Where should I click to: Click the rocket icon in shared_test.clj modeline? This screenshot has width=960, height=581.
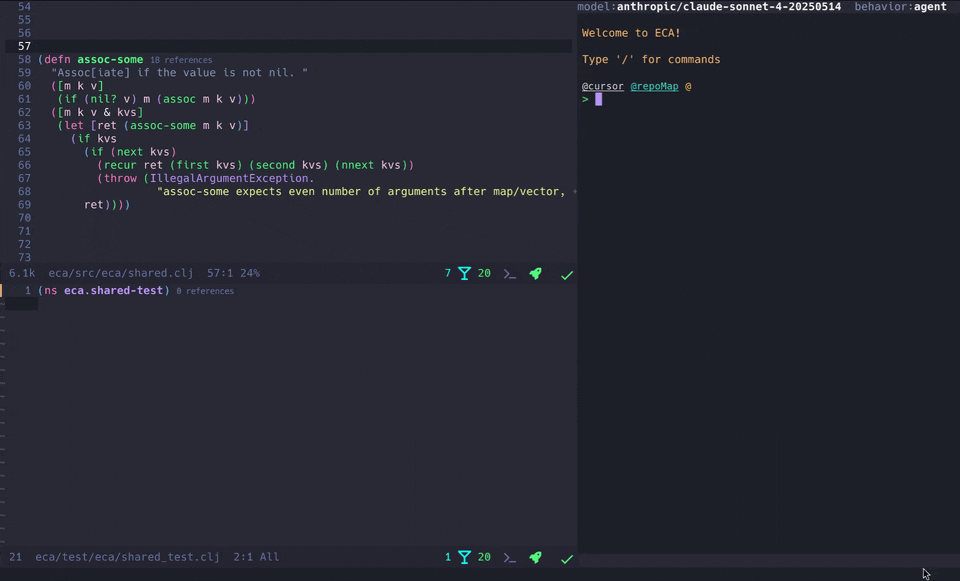tap(536, 557)
